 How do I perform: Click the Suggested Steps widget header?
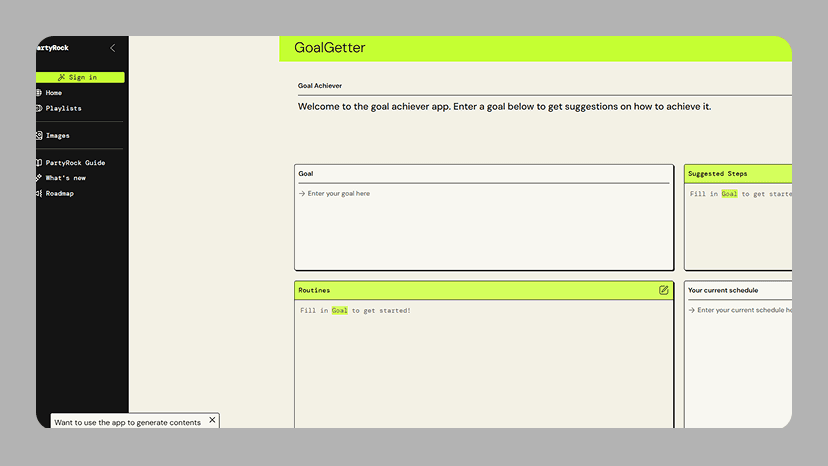coord(738,174)
